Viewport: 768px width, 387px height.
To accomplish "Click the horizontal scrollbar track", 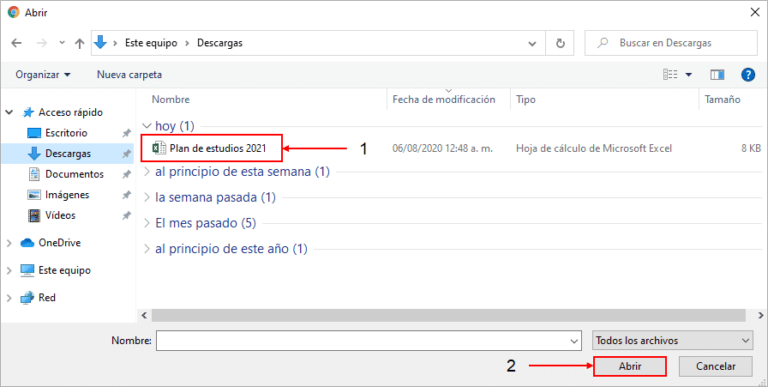I will point(448,315).
